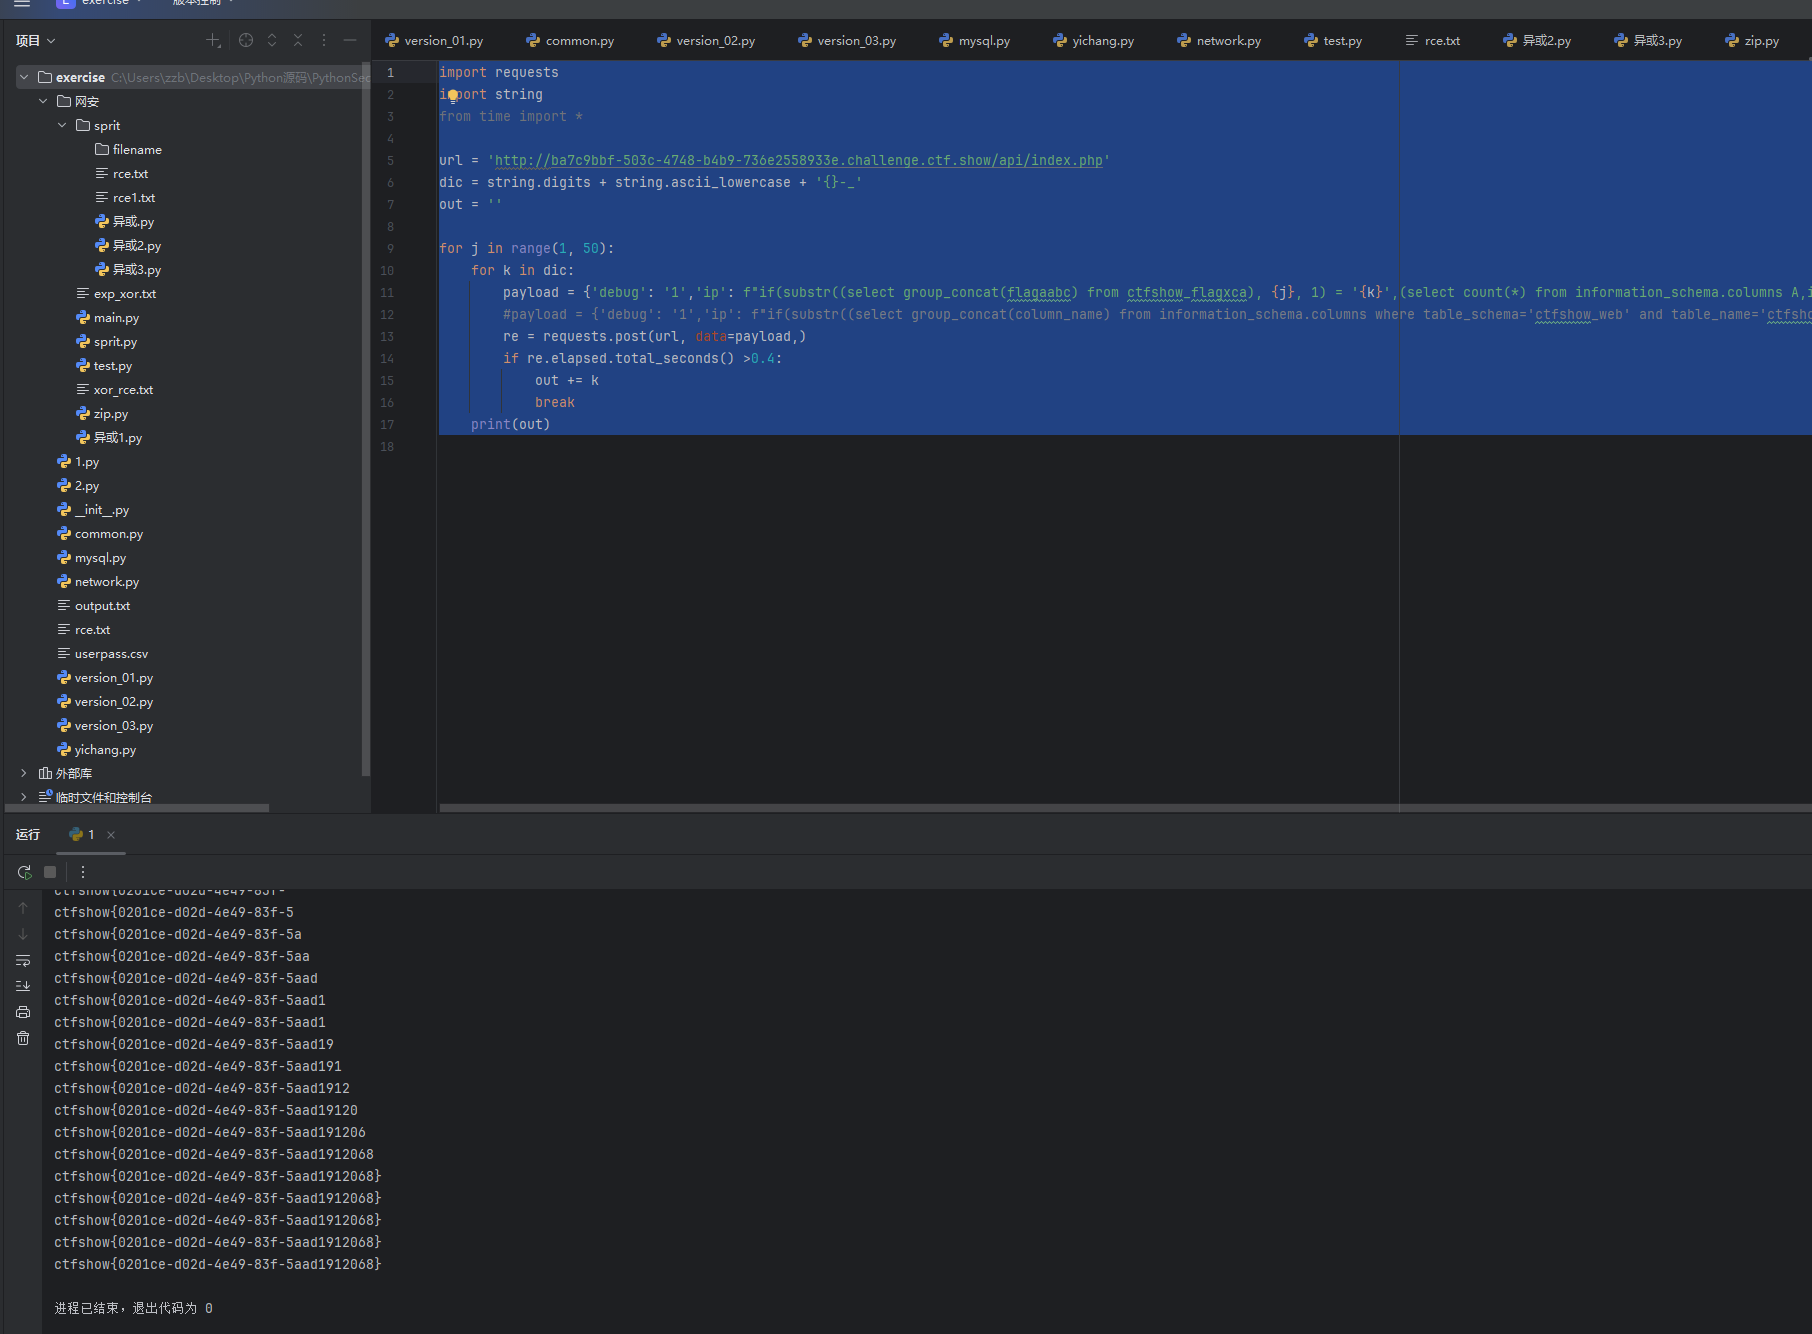Open the main hamburger menu
Image resolution: width=1812 pixels, height=1334 pixels.
point(22,4)
